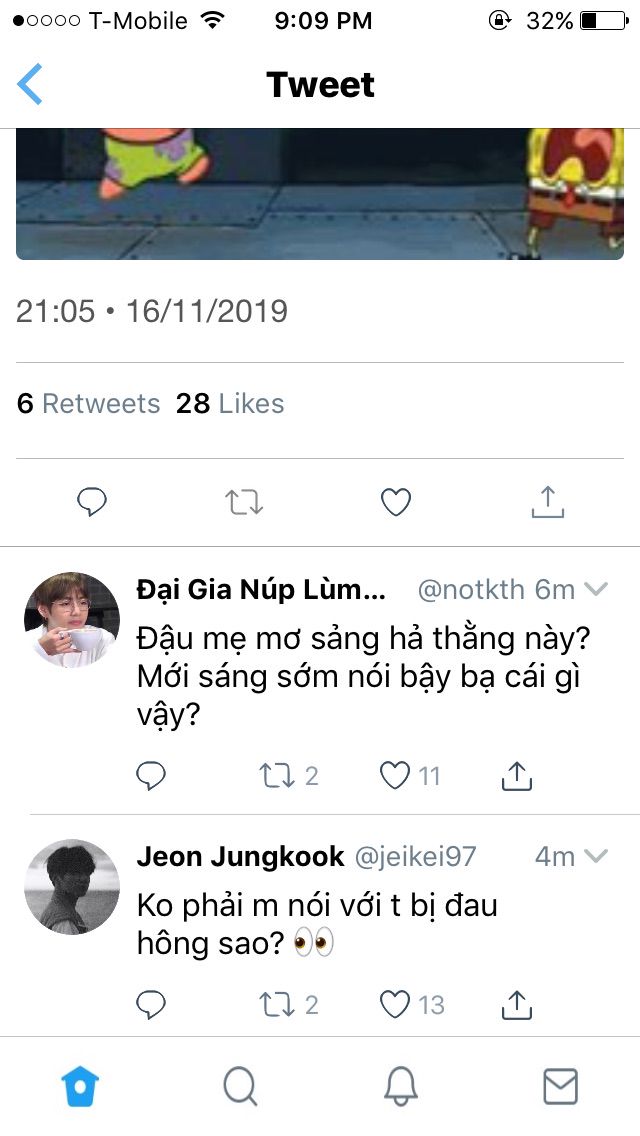Open options chevron on @jeikei97's reply
Screen dimensions: 640x1136
coord(596,857)
